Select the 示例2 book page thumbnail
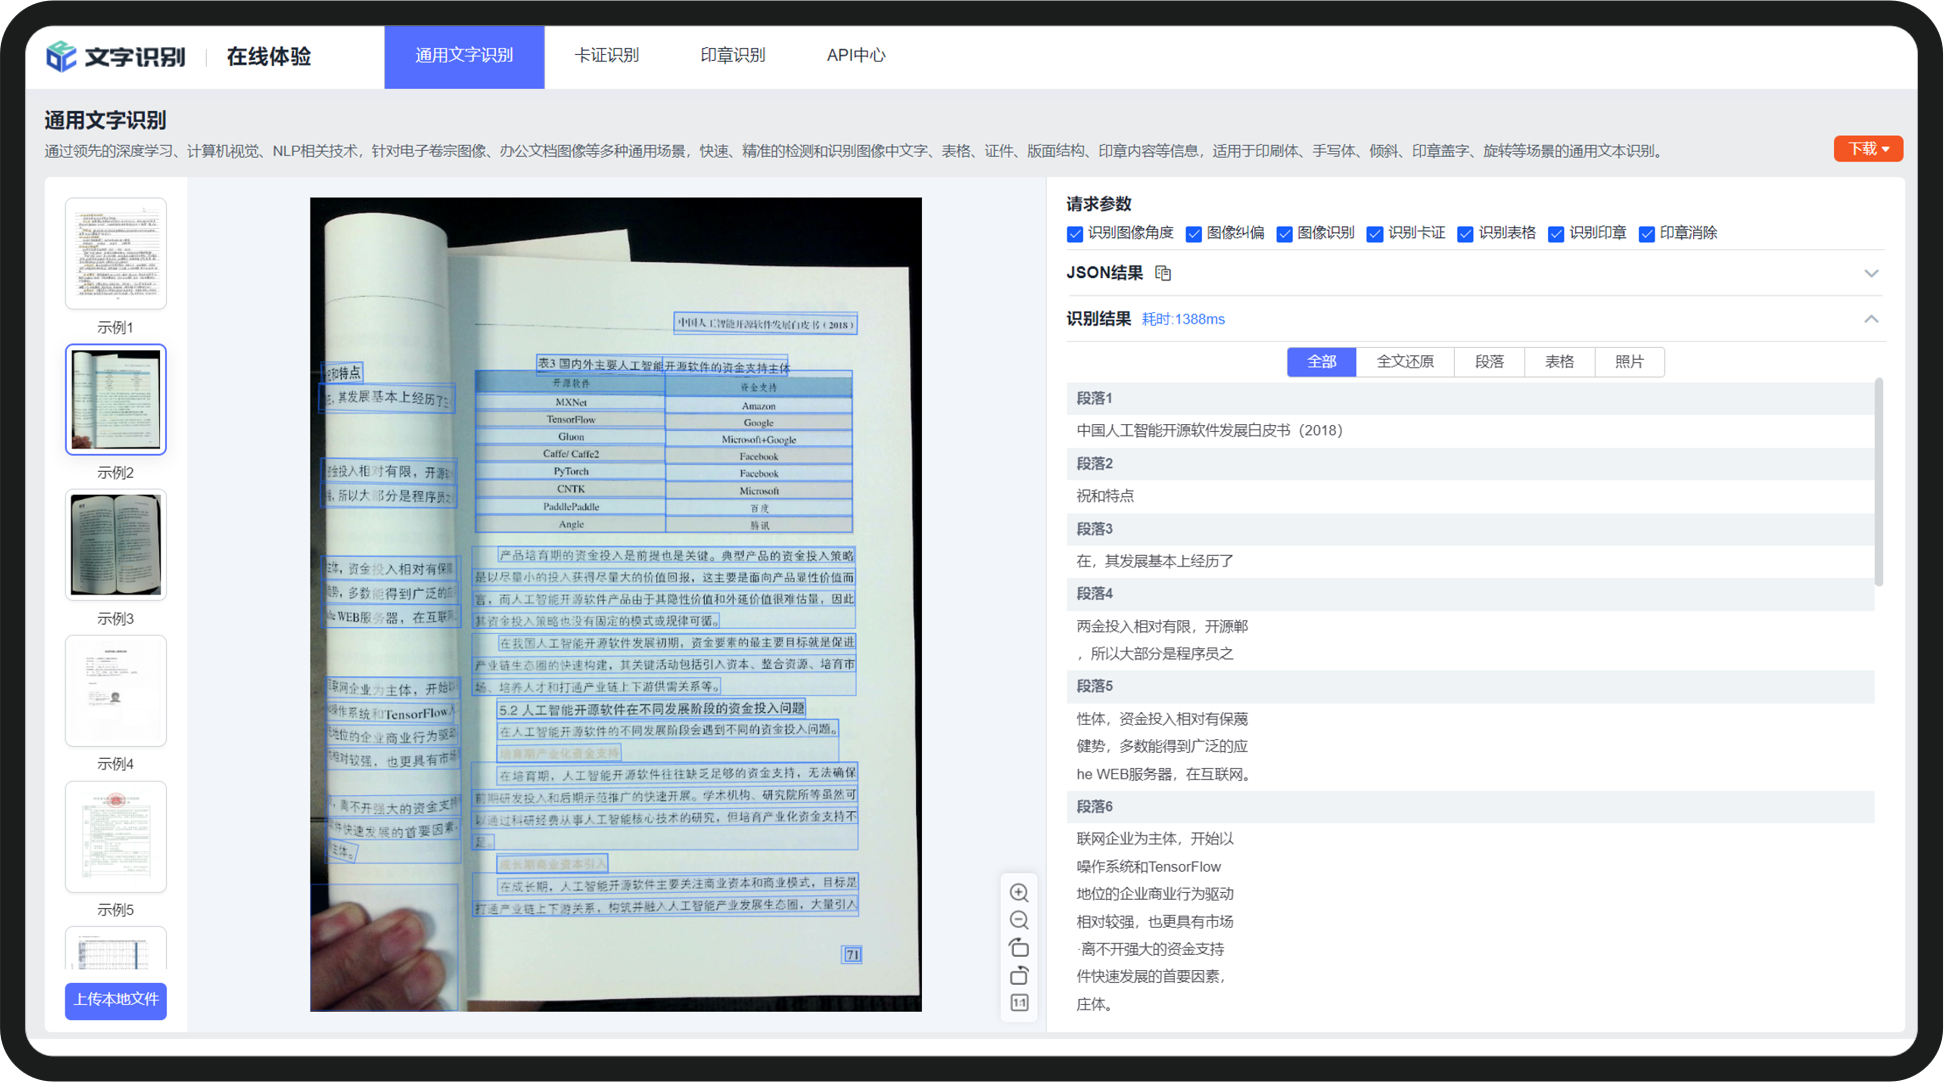This screenshot has height=1082, width=1944. click(x=116, y=400)
